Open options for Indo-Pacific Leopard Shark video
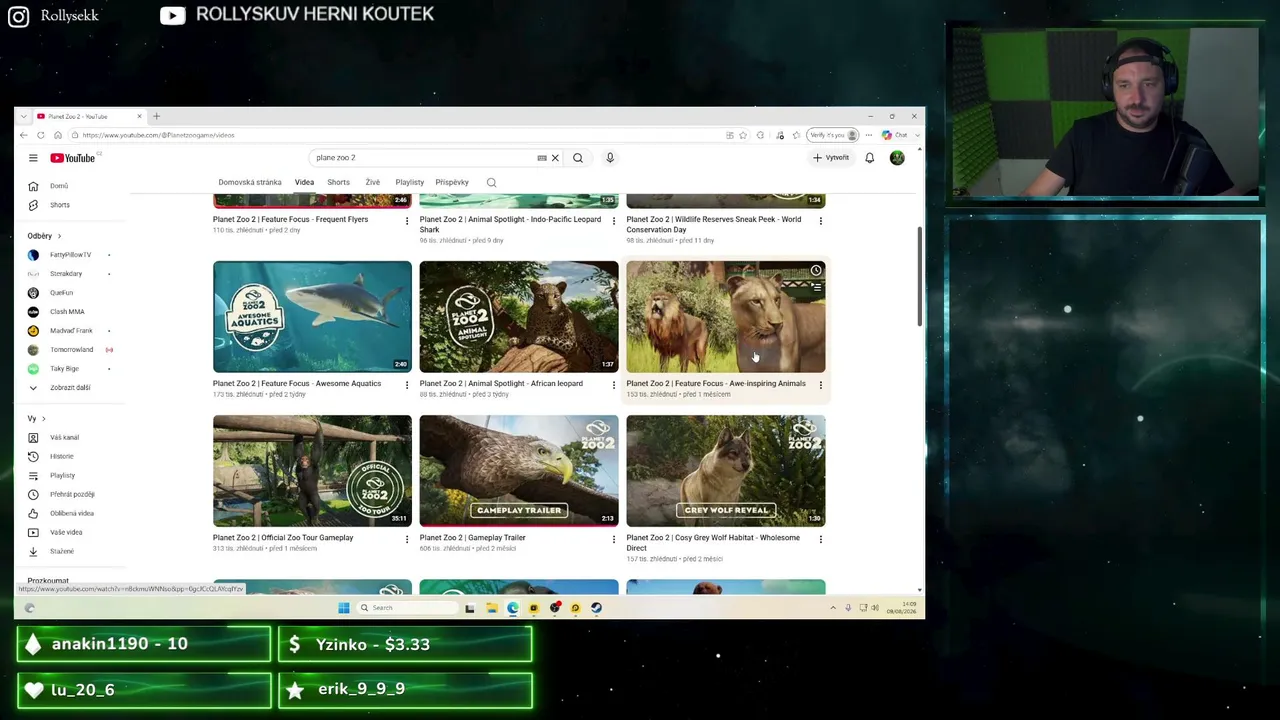This screenshot has height=720, width=1280. (614, 220)
